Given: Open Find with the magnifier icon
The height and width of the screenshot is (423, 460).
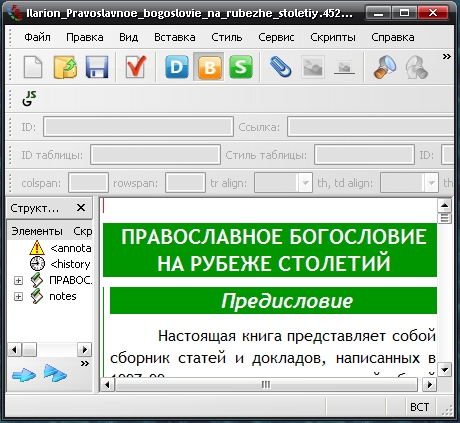Looking at the screenshot, I should (x=385, y=67).
